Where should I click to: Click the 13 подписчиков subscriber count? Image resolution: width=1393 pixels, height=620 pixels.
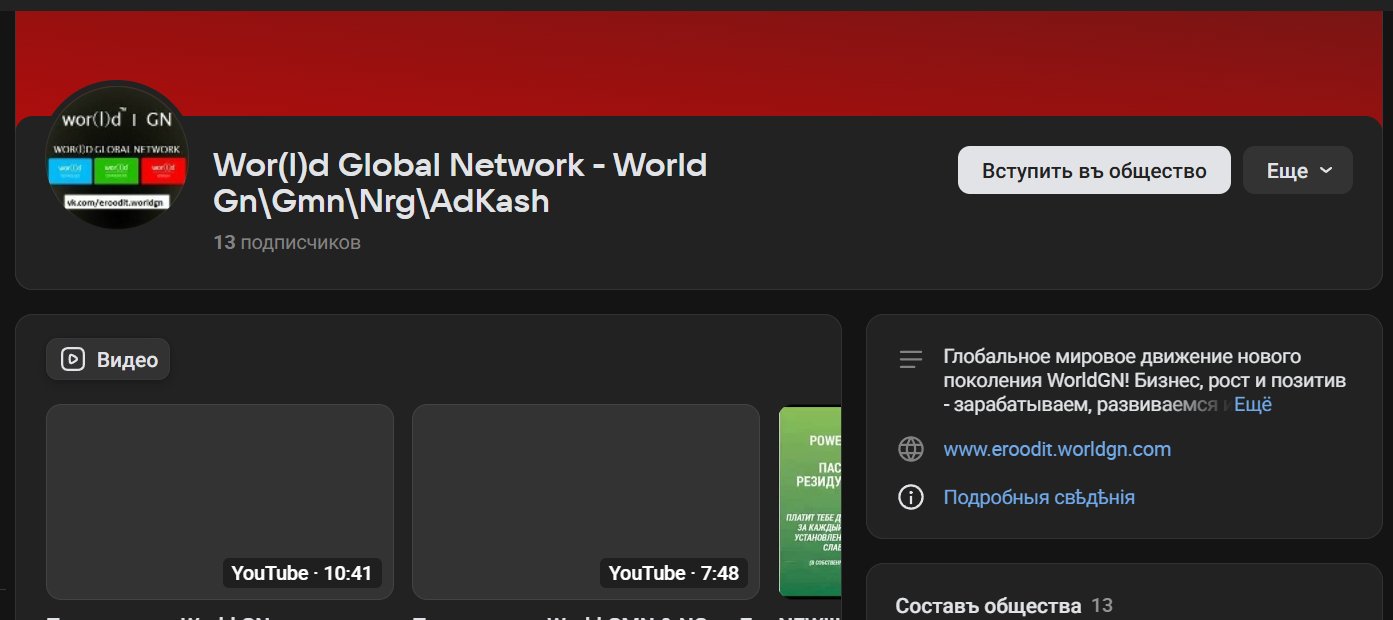[x=286, y=242]
